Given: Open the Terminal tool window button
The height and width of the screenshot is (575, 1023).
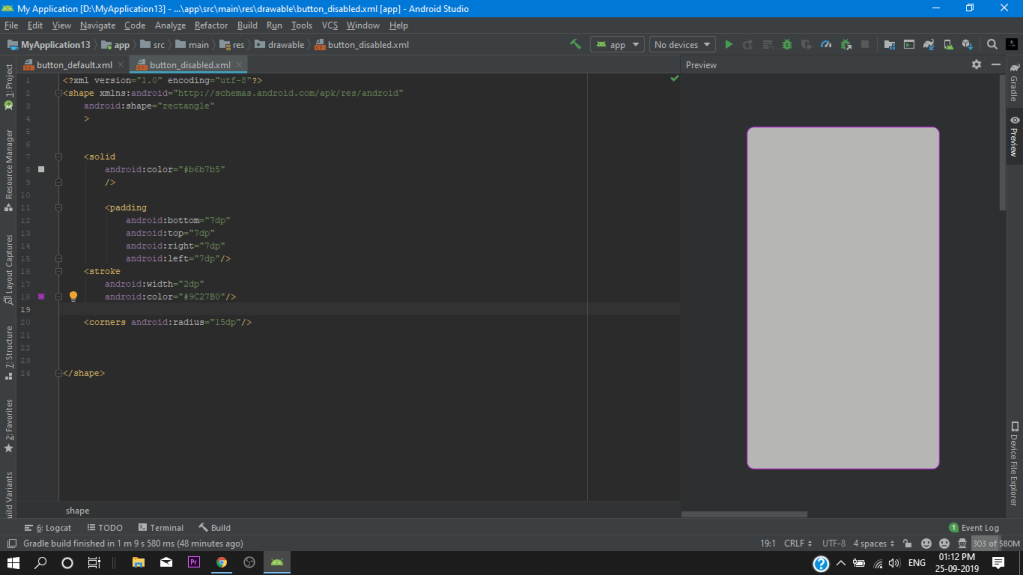Looking at the screenshot, I should (x=160, y=527).
